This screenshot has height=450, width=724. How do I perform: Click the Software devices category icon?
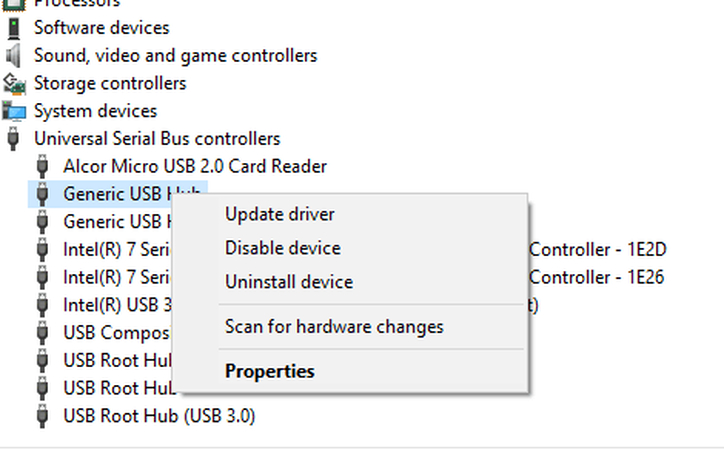(14, 28)
